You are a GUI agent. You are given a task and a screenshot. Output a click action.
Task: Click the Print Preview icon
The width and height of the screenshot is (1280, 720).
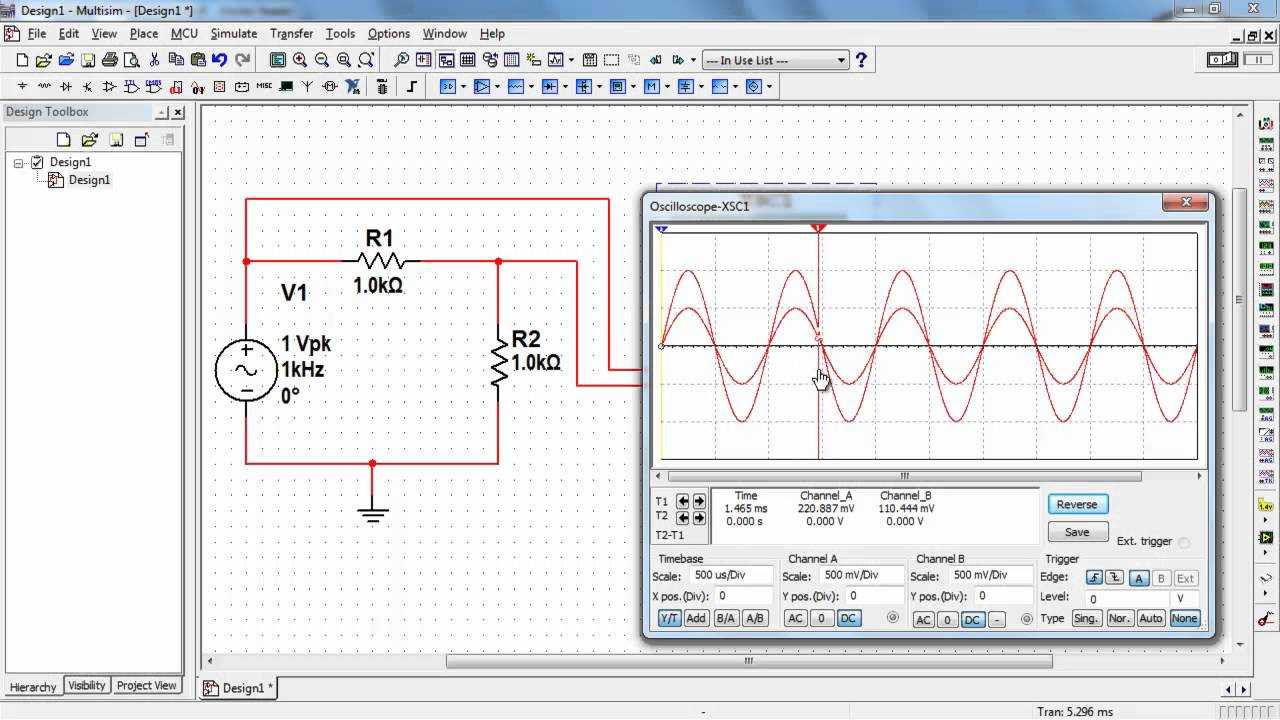[131, 60]
